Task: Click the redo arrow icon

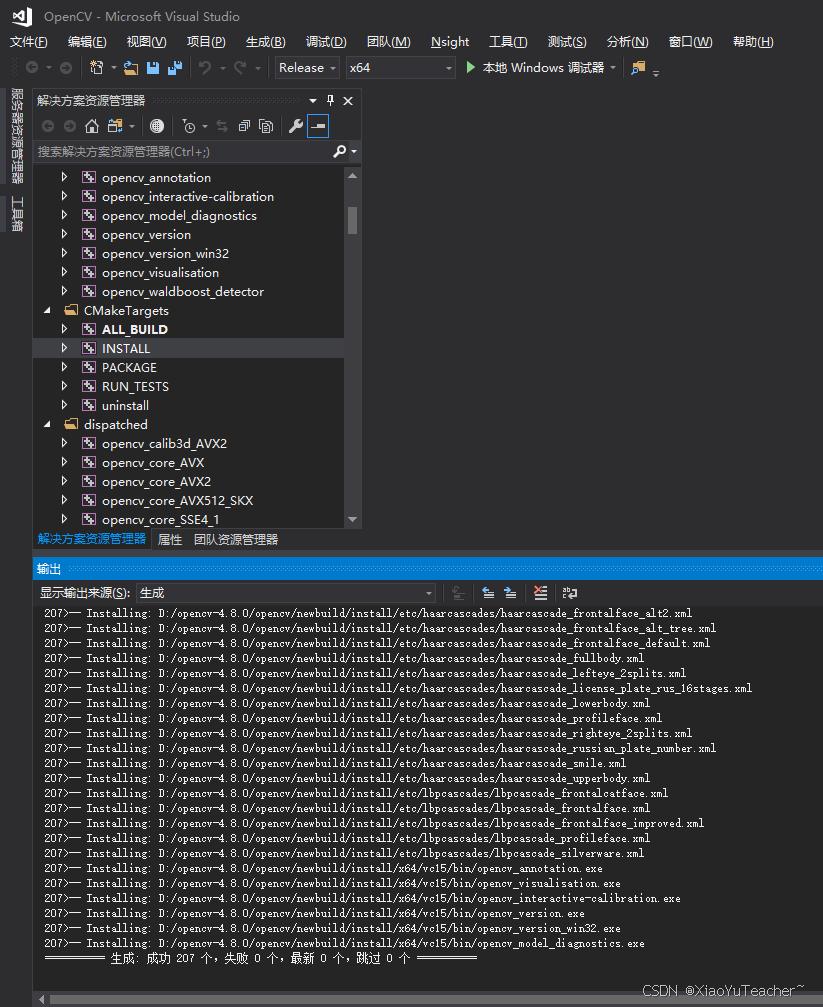Action: coord(240,67)
